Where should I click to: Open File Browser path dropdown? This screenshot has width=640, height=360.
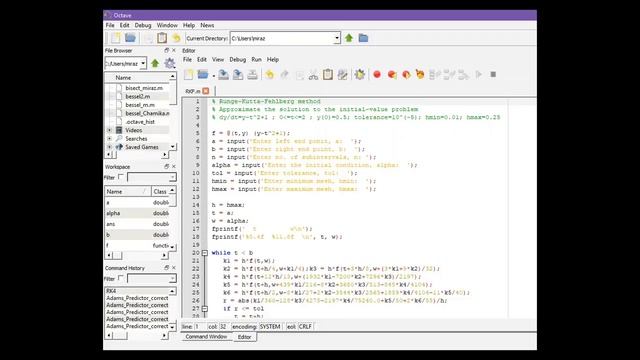pyautogui.click(x=143, y=63)
